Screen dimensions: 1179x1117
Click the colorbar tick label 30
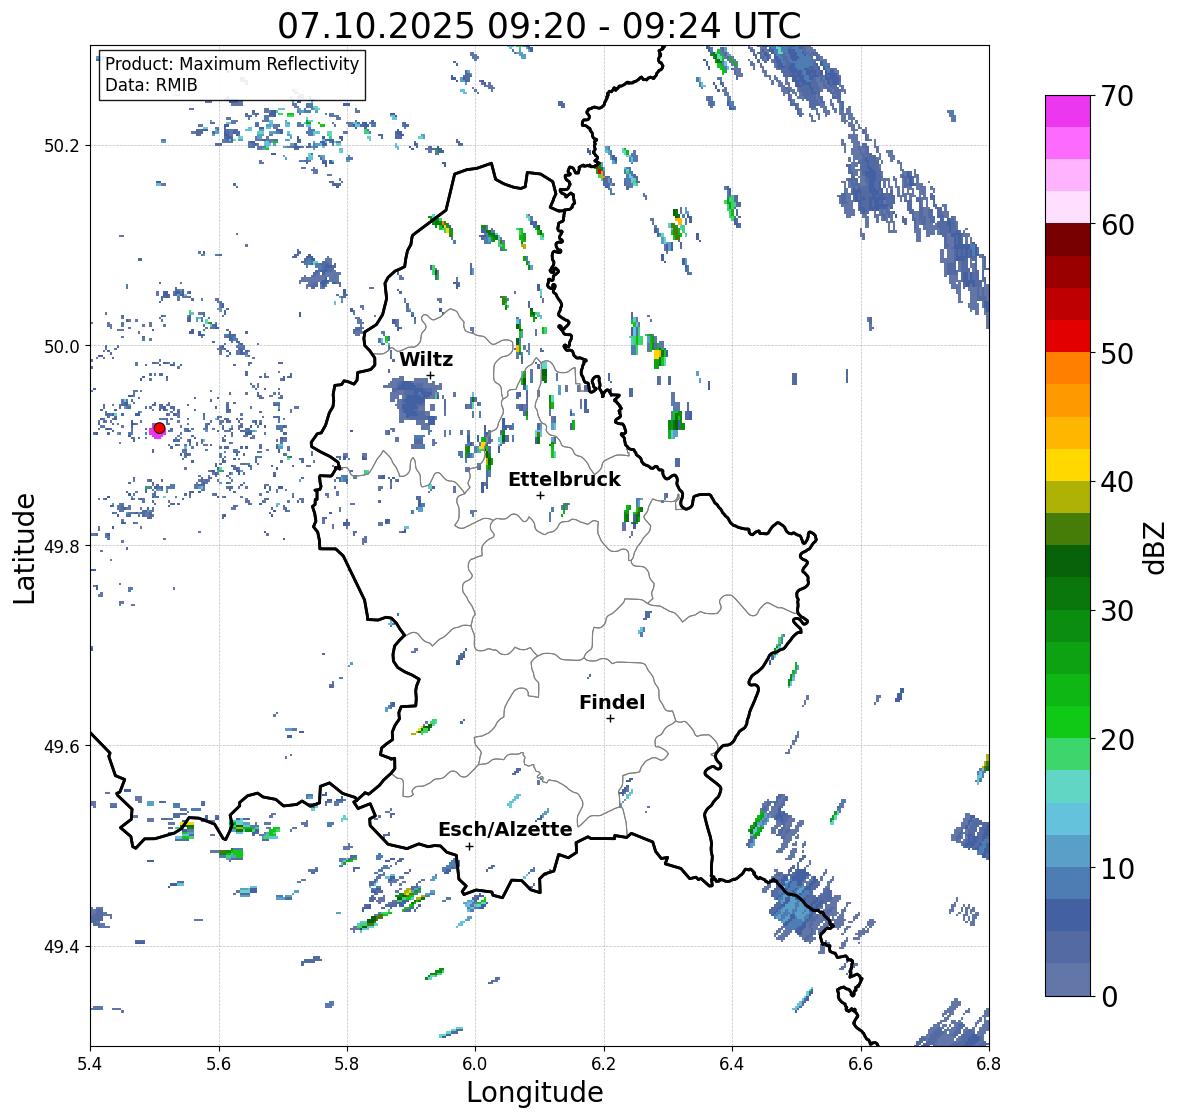tap(1117, 610)
